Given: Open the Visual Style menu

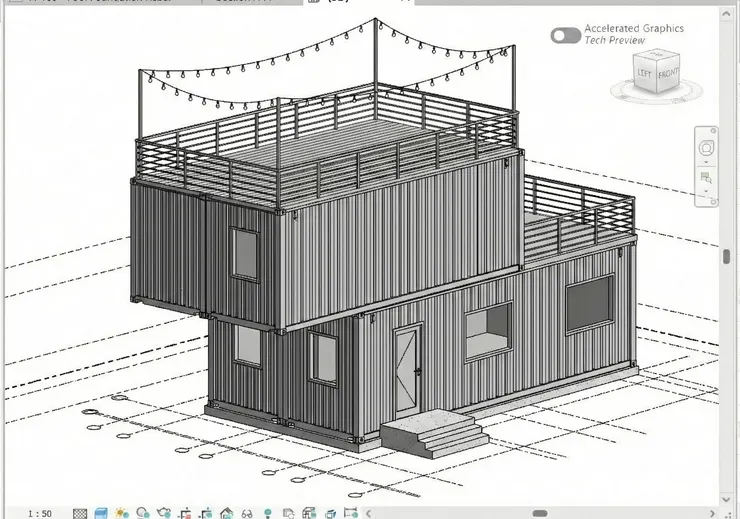Looking at the screenshot, I should pyautogui.click(x=101, y=513).
